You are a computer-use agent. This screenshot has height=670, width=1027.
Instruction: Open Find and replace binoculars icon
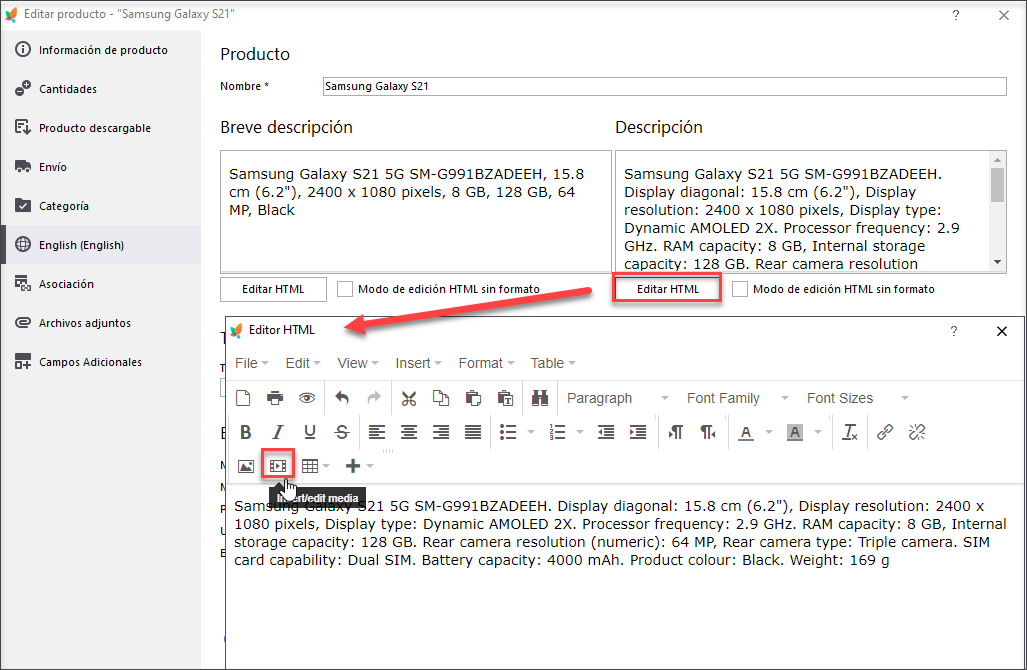click(x=540, y=398)
